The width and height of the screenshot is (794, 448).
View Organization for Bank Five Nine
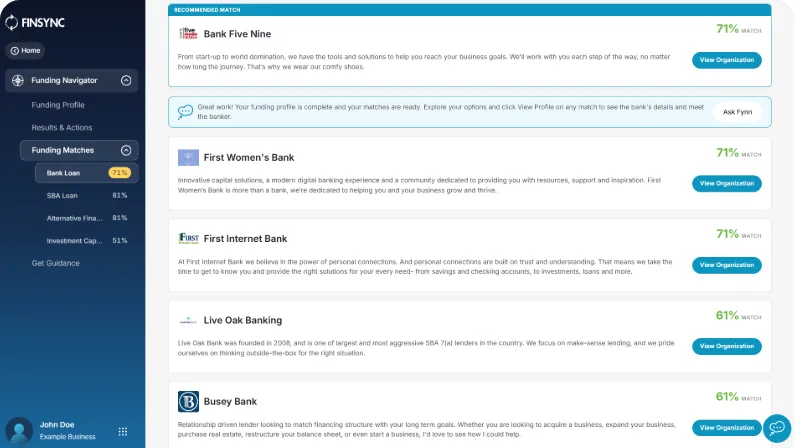[x=727, y=60]
